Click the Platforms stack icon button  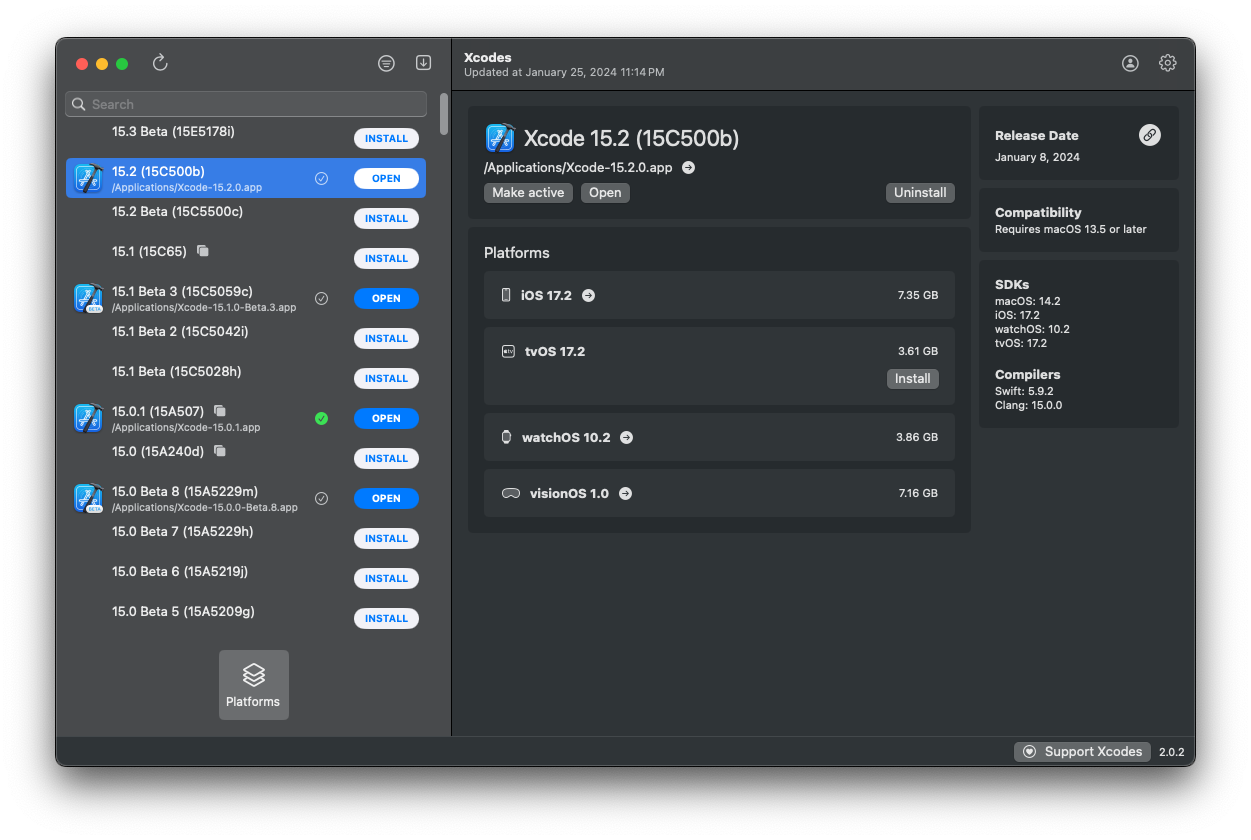[254, 685]
